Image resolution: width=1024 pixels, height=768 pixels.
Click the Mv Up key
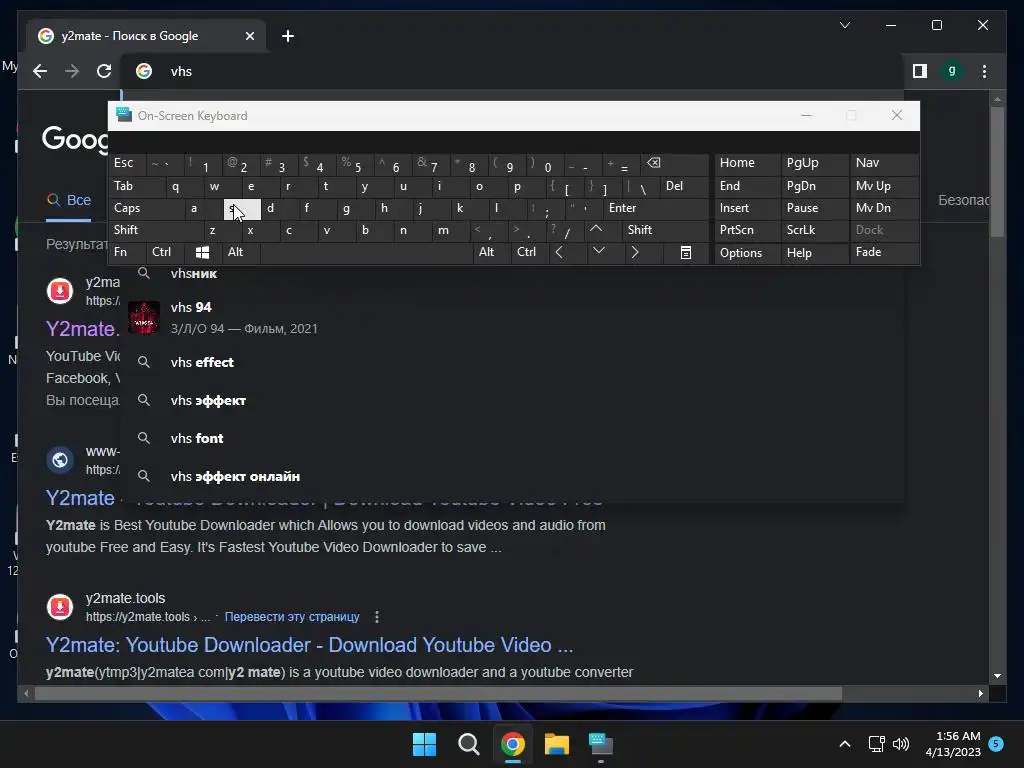(884, 186)
